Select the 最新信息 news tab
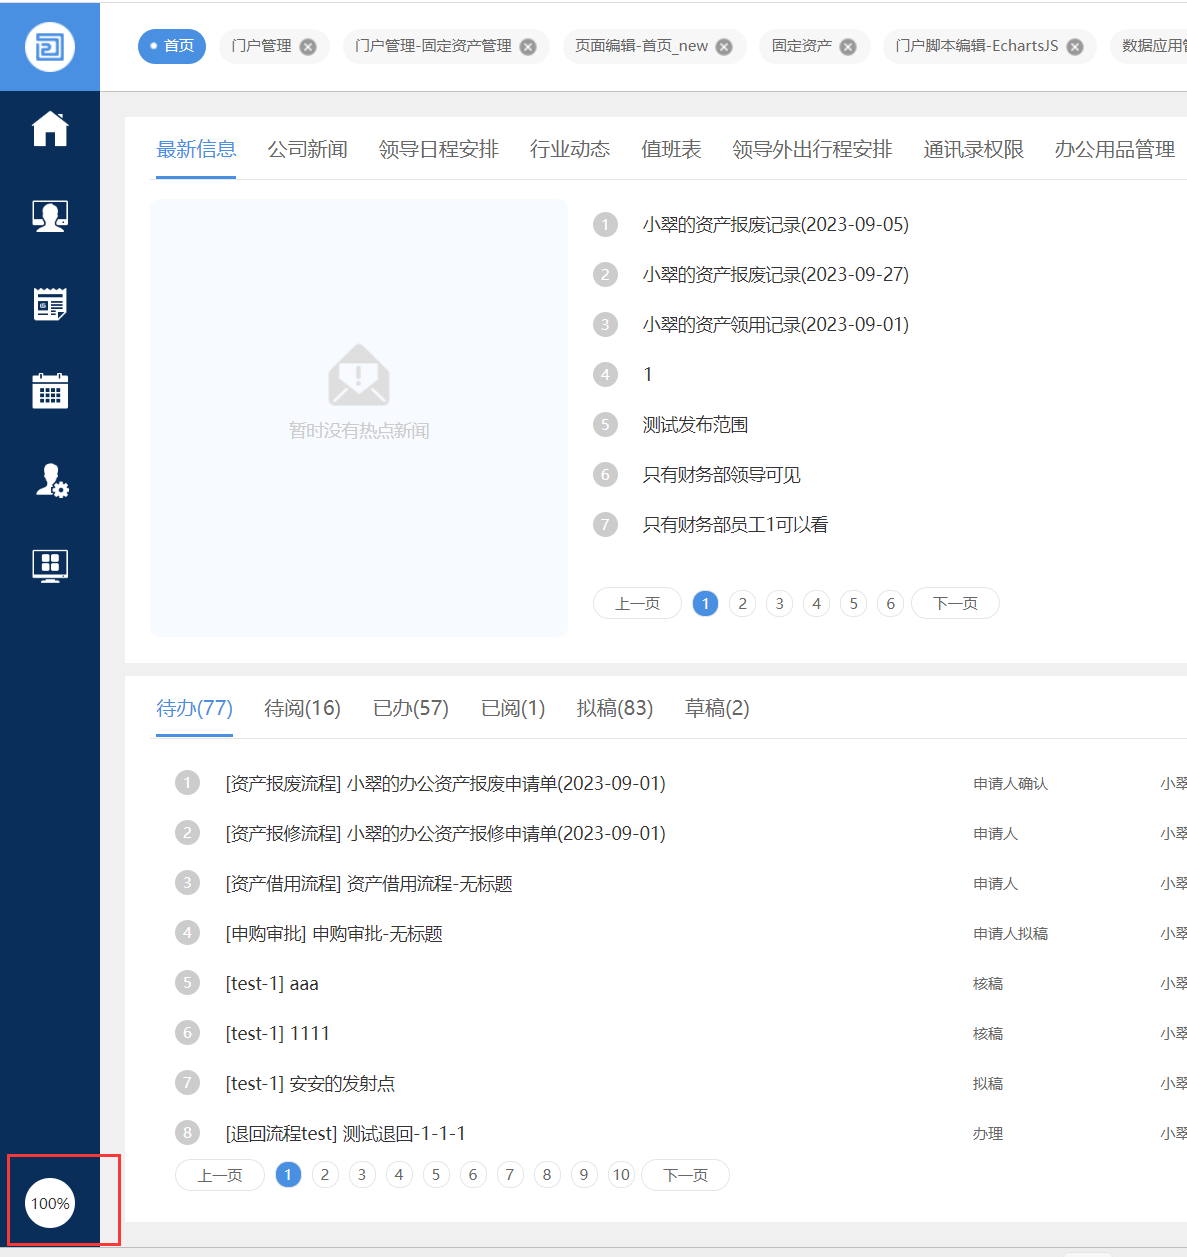 [196, 149]
